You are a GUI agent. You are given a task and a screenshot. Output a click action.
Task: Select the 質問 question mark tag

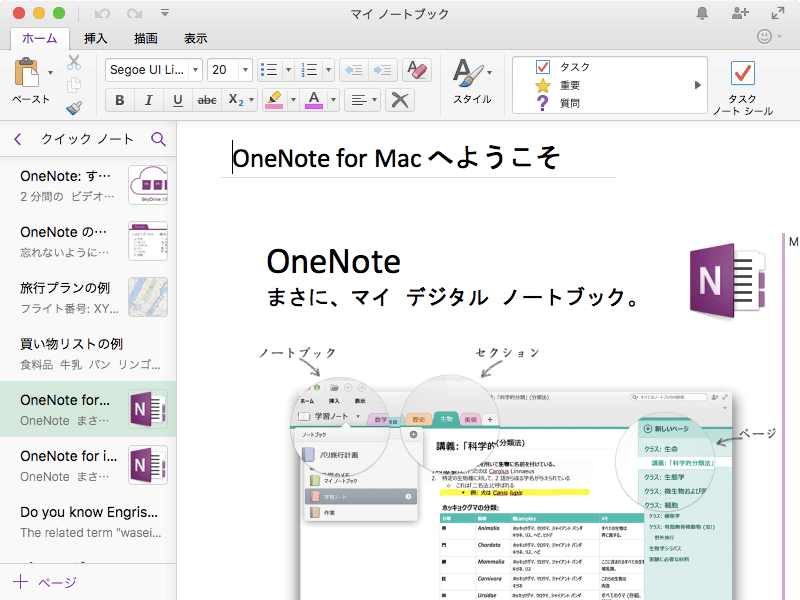click(x=558, y=103)
